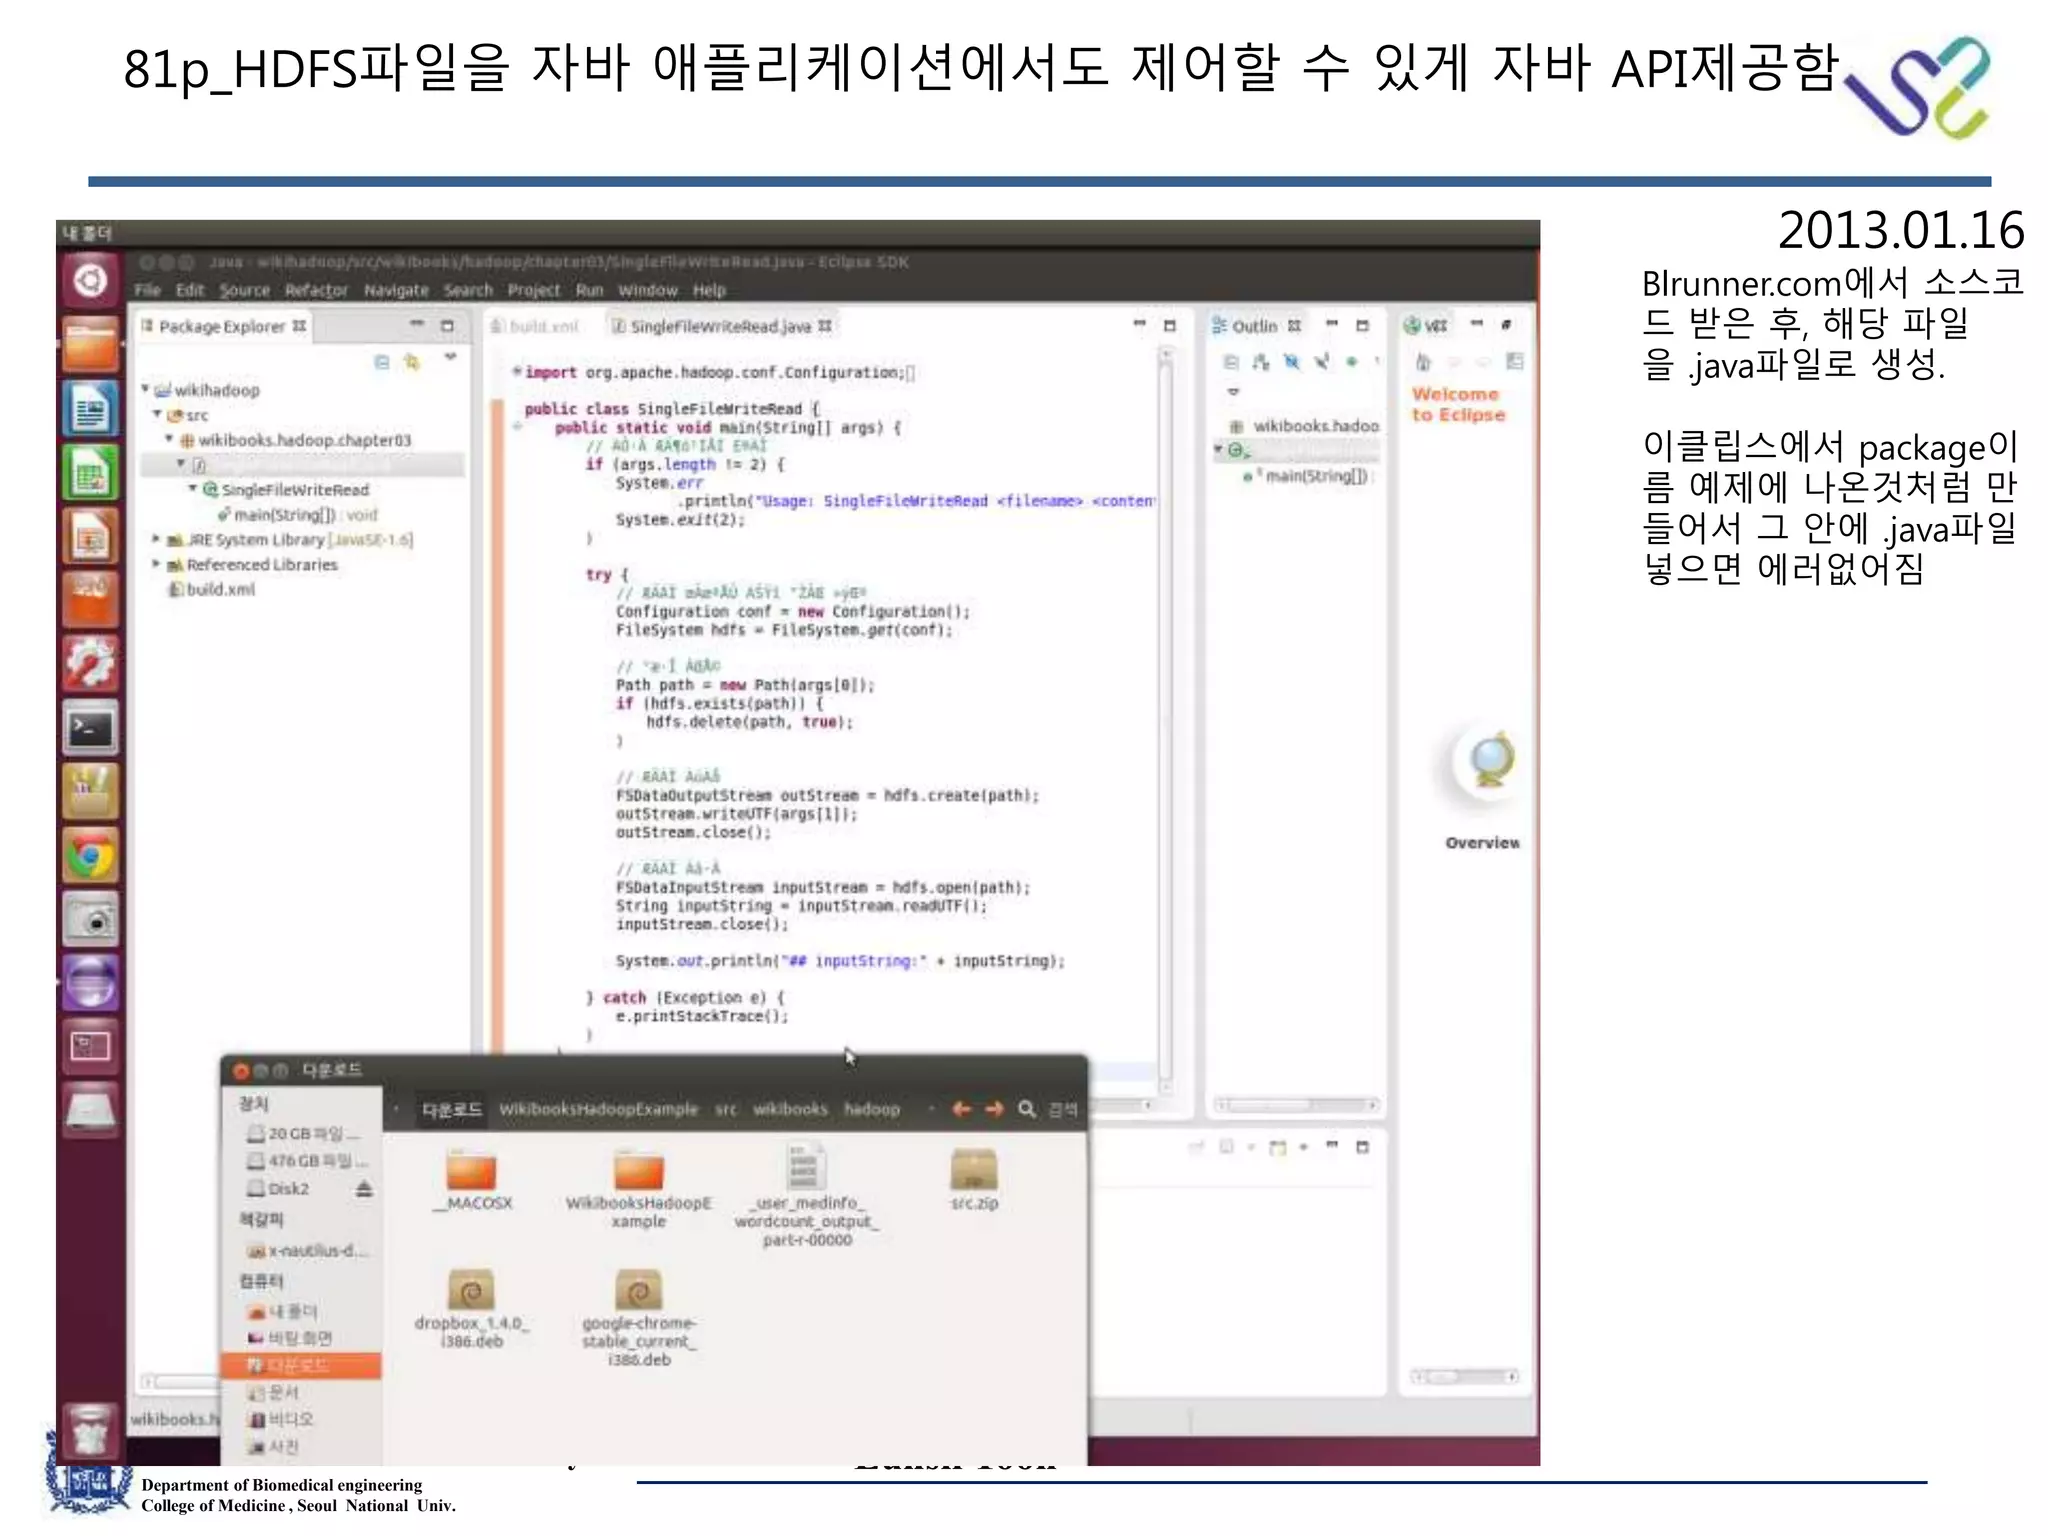Click Home icon in the Welcome view

pos(1423,362)
